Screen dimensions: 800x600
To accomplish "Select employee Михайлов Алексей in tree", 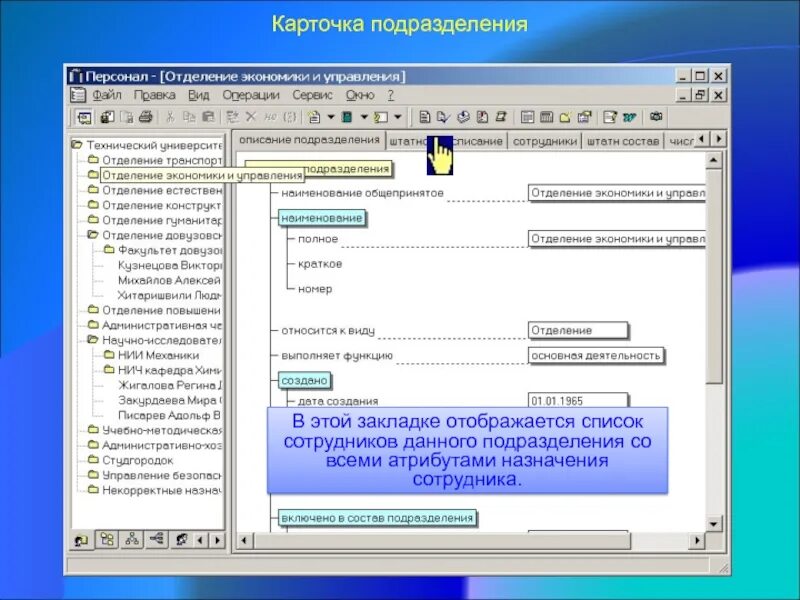I will [x=169, y=280].
